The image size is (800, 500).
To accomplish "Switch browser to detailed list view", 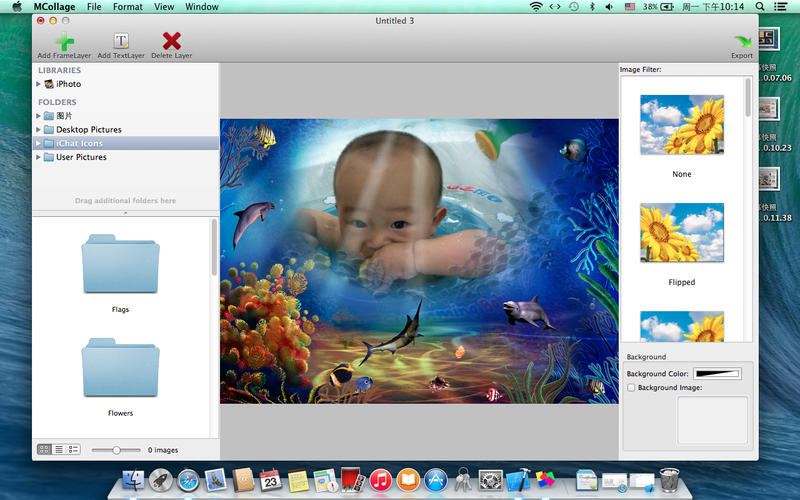I will (73, 450).
